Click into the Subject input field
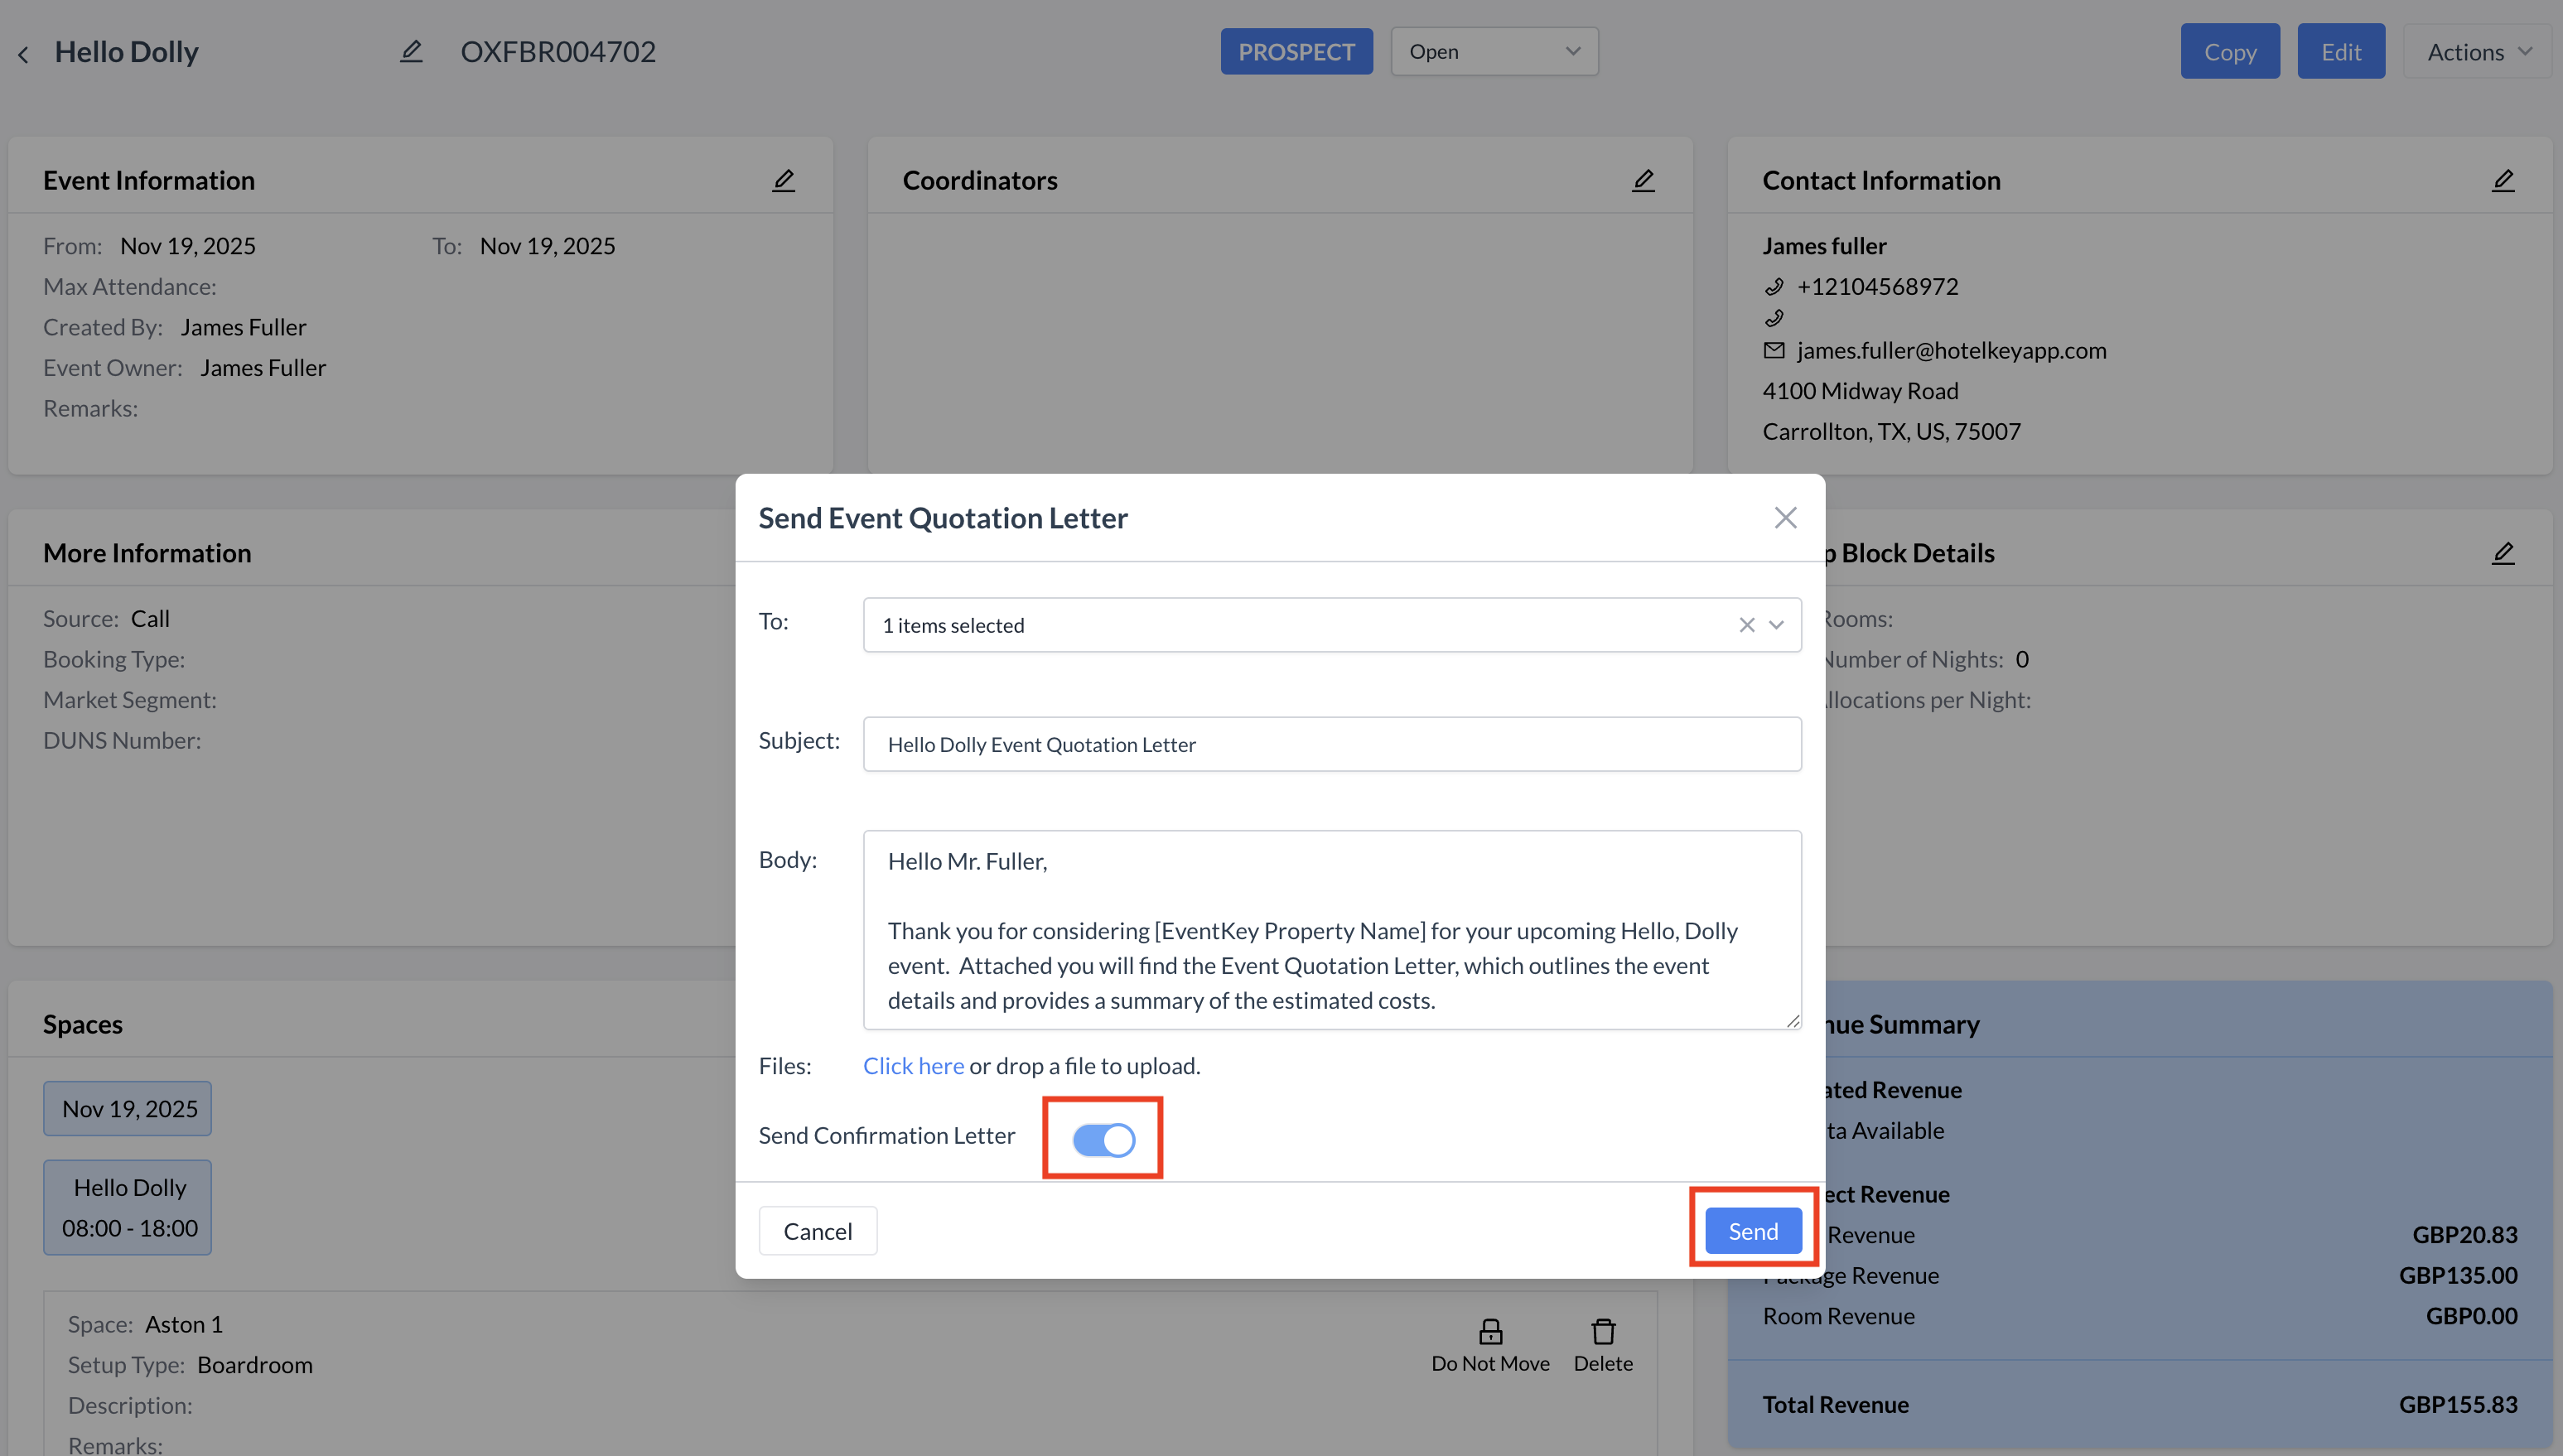The image size is (2563, 1456). (1331, 744)
